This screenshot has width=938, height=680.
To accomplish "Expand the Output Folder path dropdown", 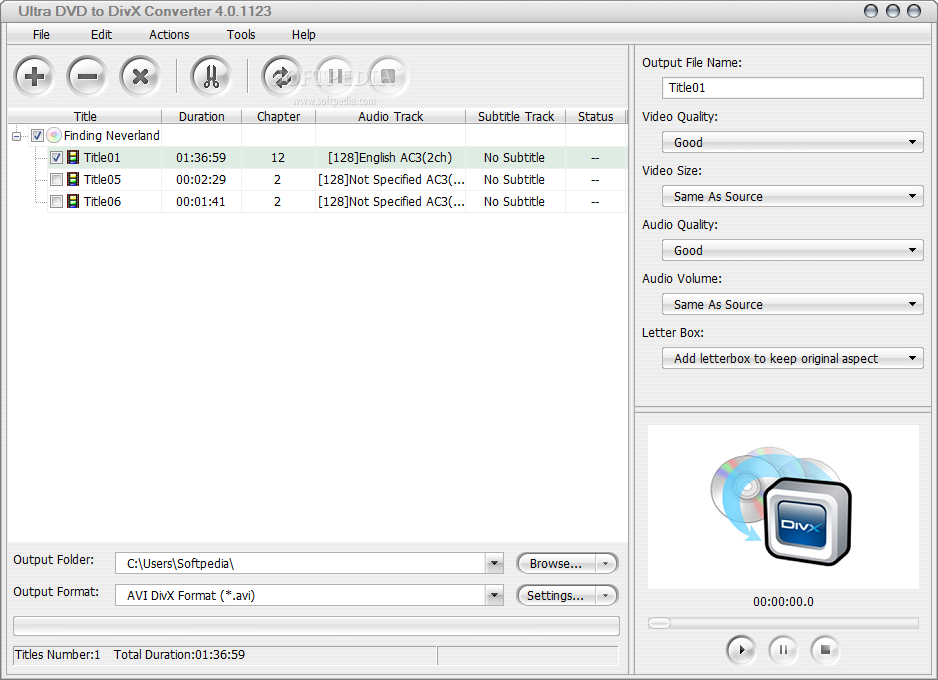I will pyautogui.click(x=494, y=563).
